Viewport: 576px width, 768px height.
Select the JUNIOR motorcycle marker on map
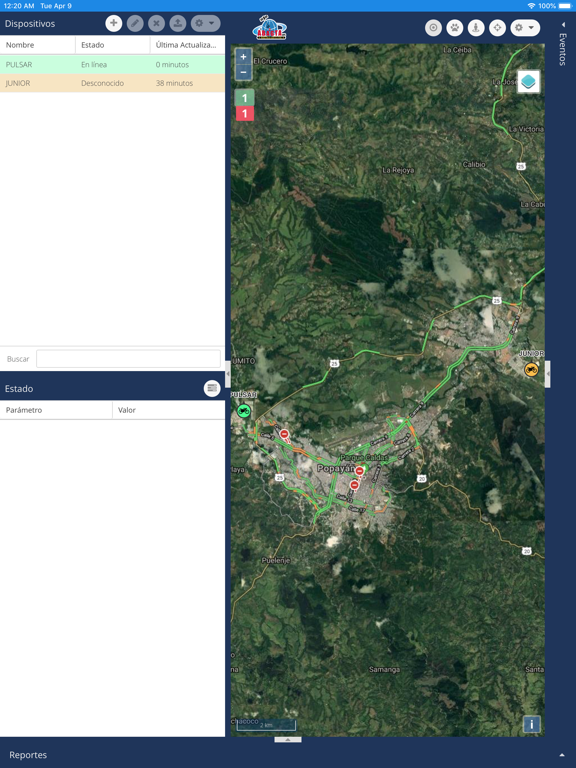[531, 369]
